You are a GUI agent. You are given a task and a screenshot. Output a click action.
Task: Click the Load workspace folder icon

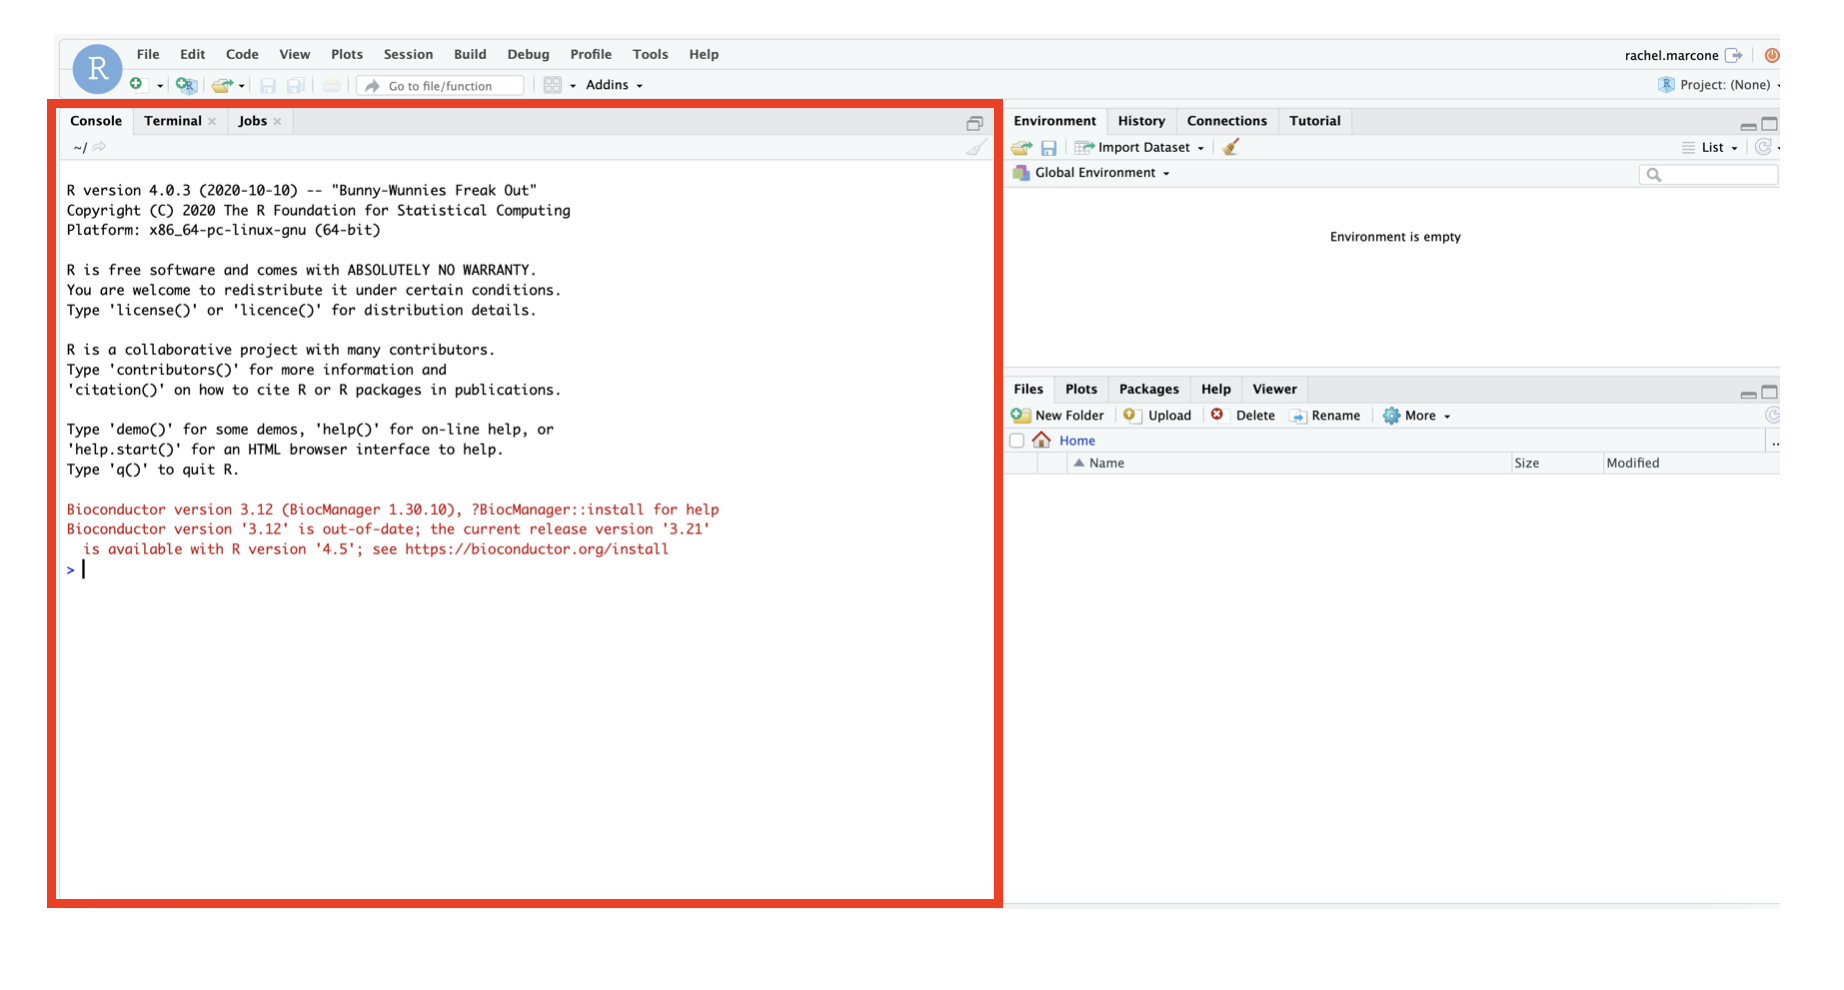[1021, 148]
